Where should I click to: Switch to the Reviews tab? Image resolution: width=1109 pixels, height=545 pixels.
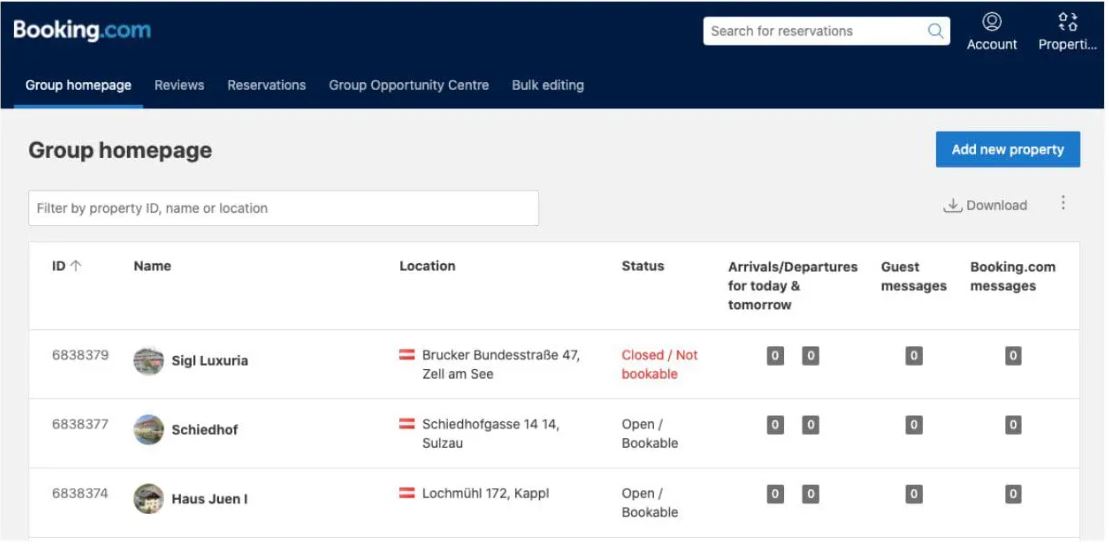pyautogui.click(x=179, y=85)
